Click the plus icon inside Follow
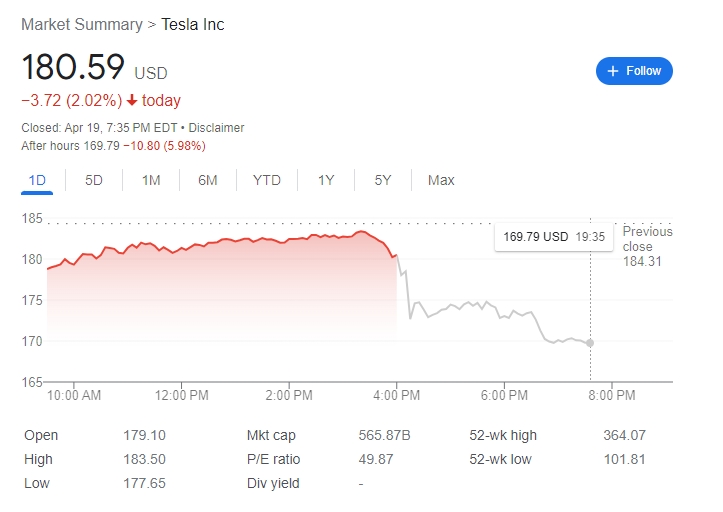Screen dimensions: 723x512 (612, 71)
